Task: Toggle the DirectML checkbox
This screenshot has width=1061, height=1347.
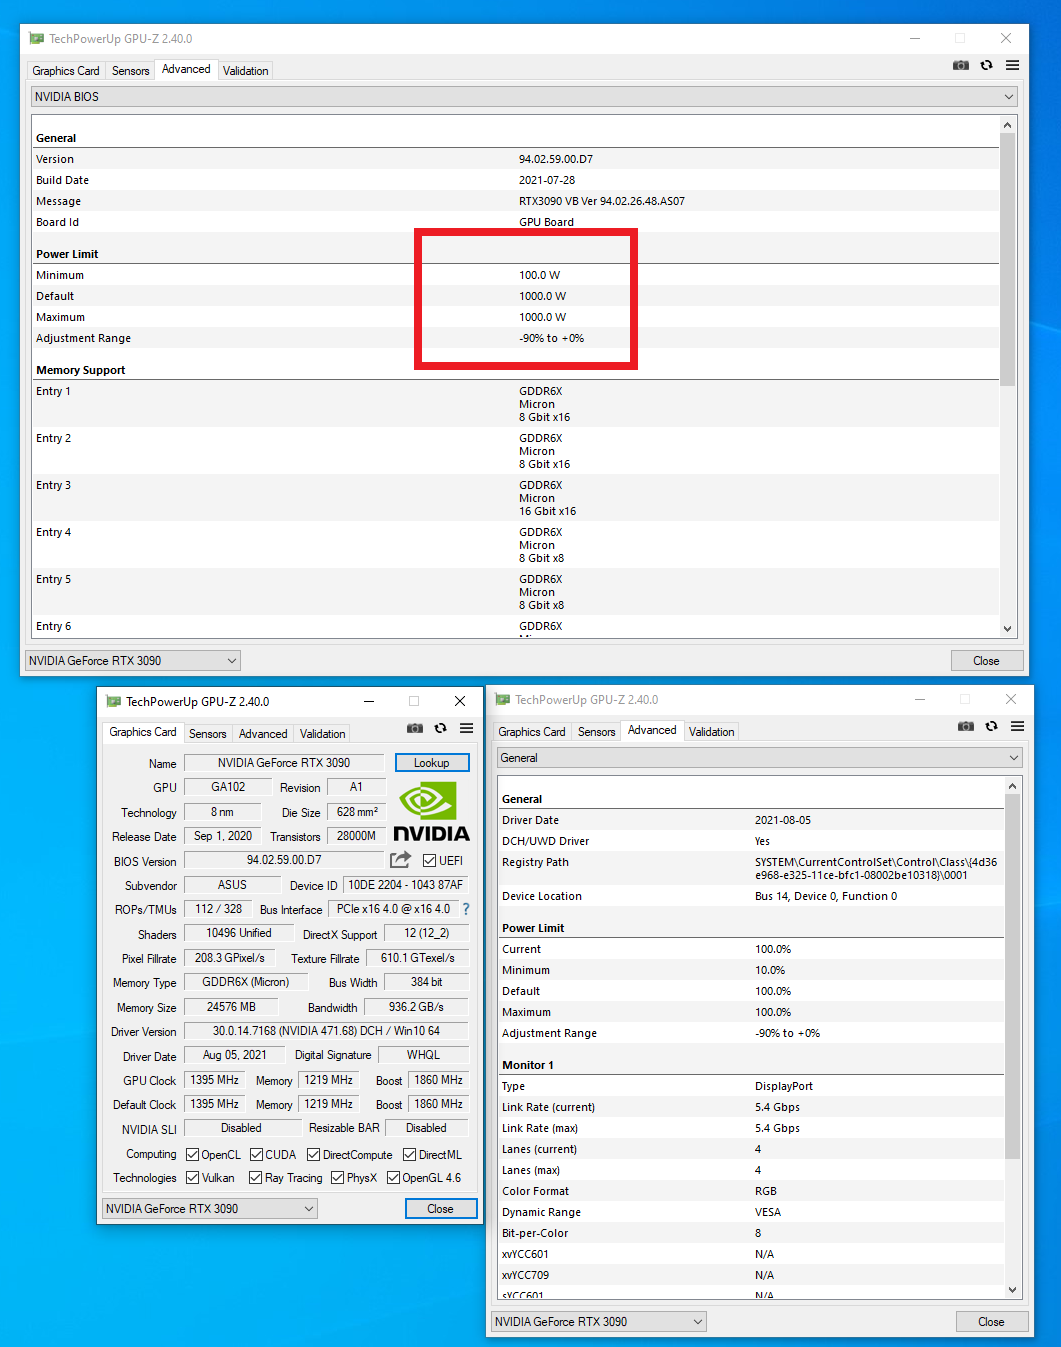Action: (x=409, y=1155)
